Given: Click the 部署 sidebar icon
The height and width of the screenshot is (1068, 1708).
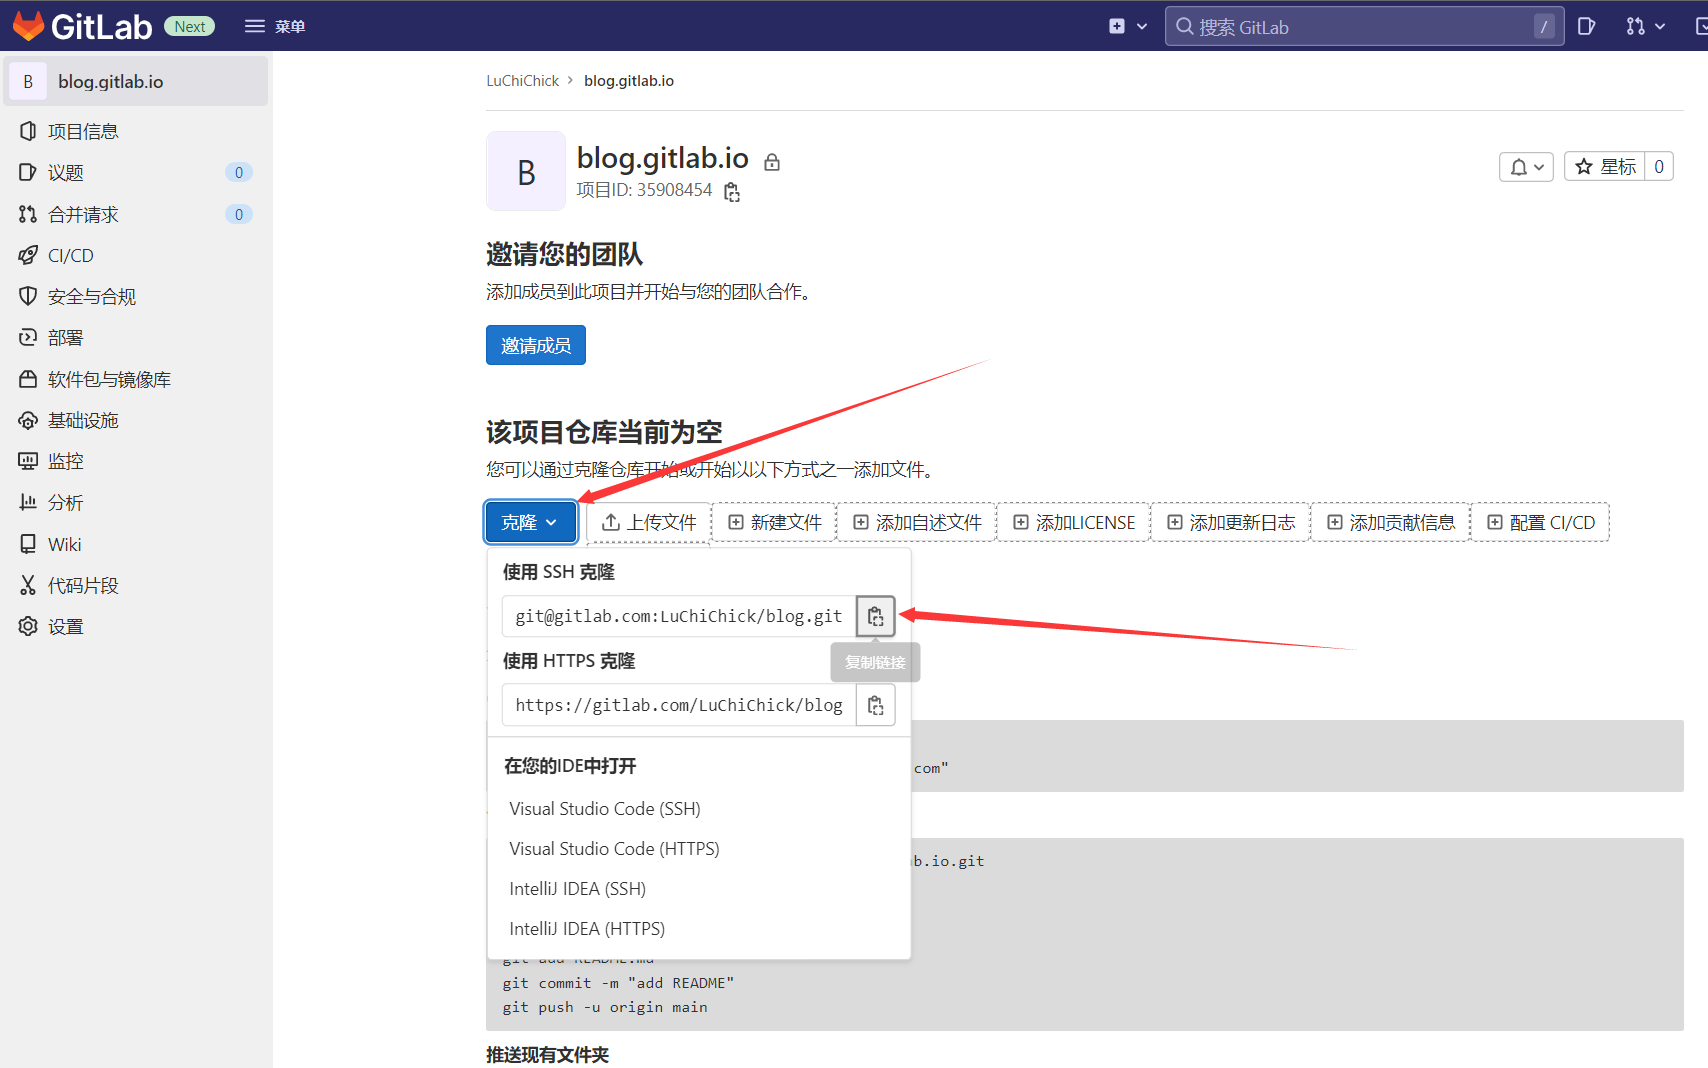Looking at the screenshot, I should pos(28,337).
